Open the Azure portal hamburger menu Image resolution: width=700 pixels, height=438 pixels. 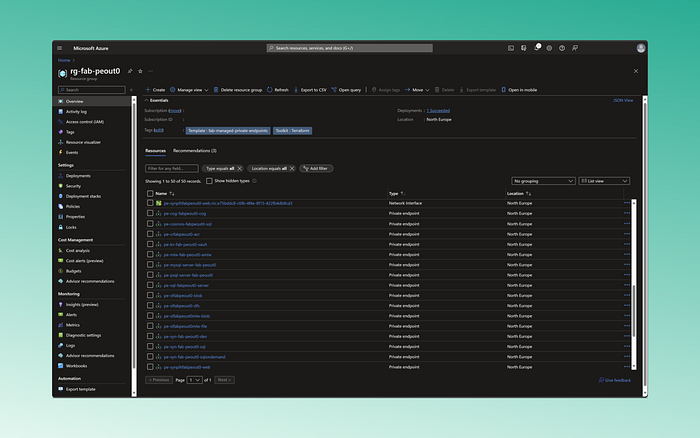pos(59,48)
